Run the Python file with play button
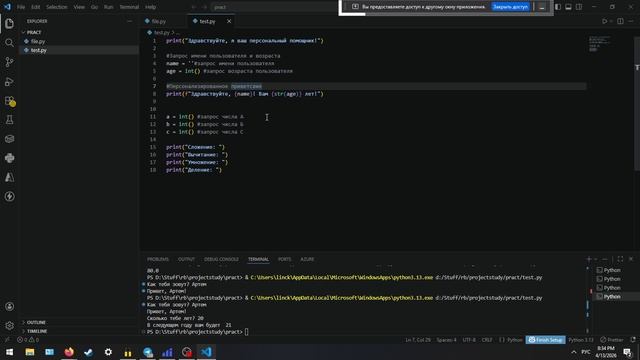The image size is (640, 360). [x=604, y=21]
